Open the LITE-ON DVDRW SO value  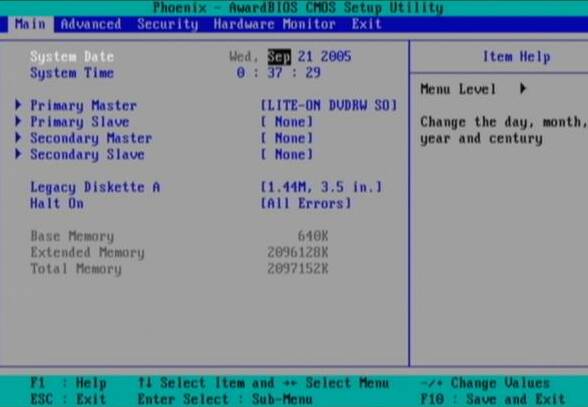(x=328, y=105)
